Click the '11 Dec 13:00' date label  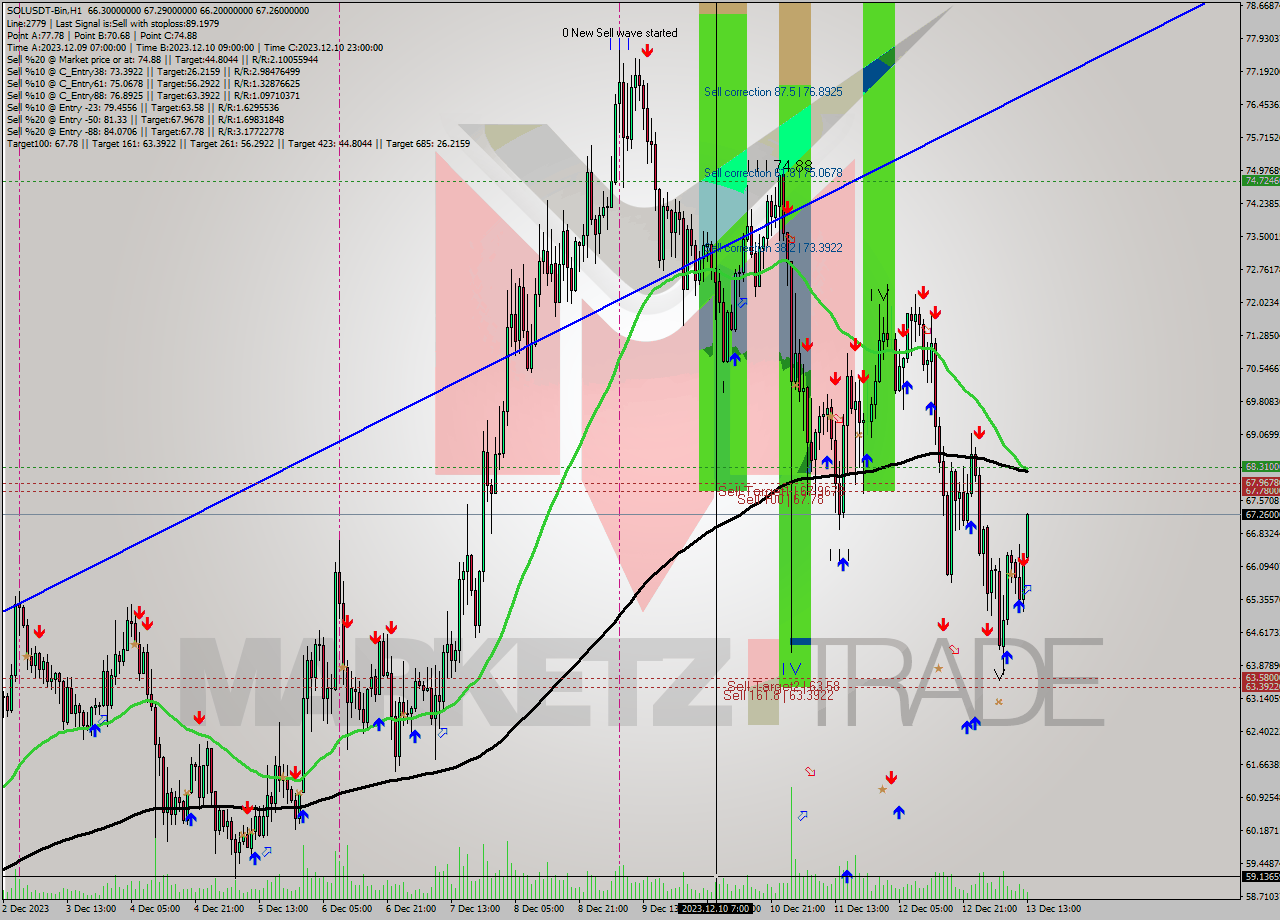click(x=861, y=909)
